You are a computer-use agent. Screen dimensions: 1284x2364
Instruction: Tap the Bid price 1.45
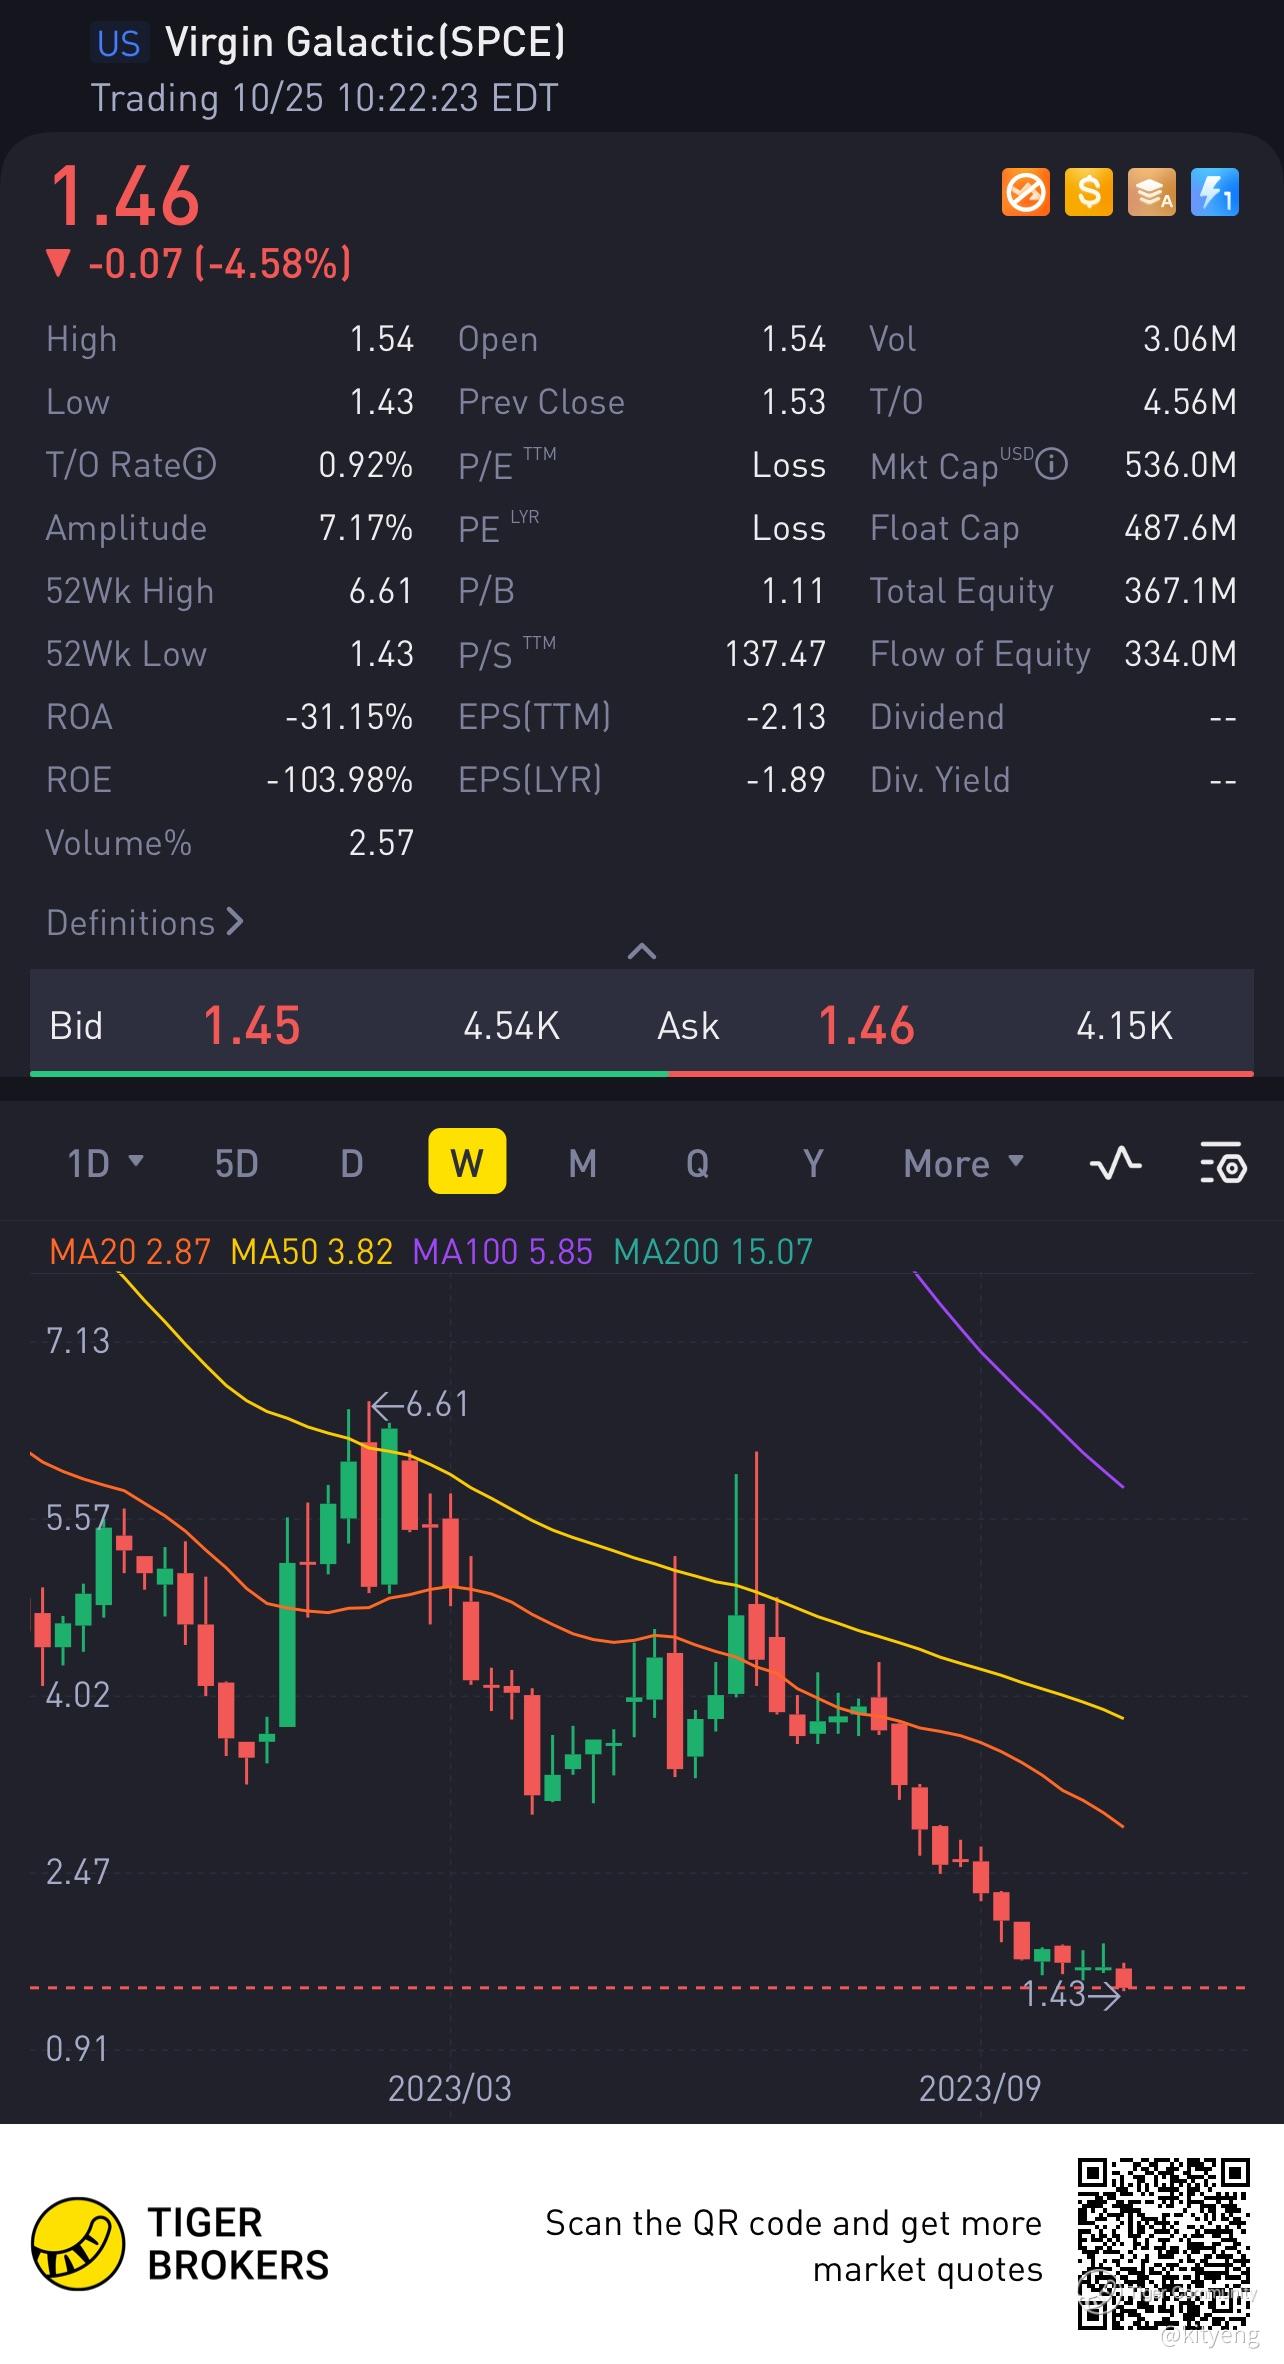(x=252, y=1026)
